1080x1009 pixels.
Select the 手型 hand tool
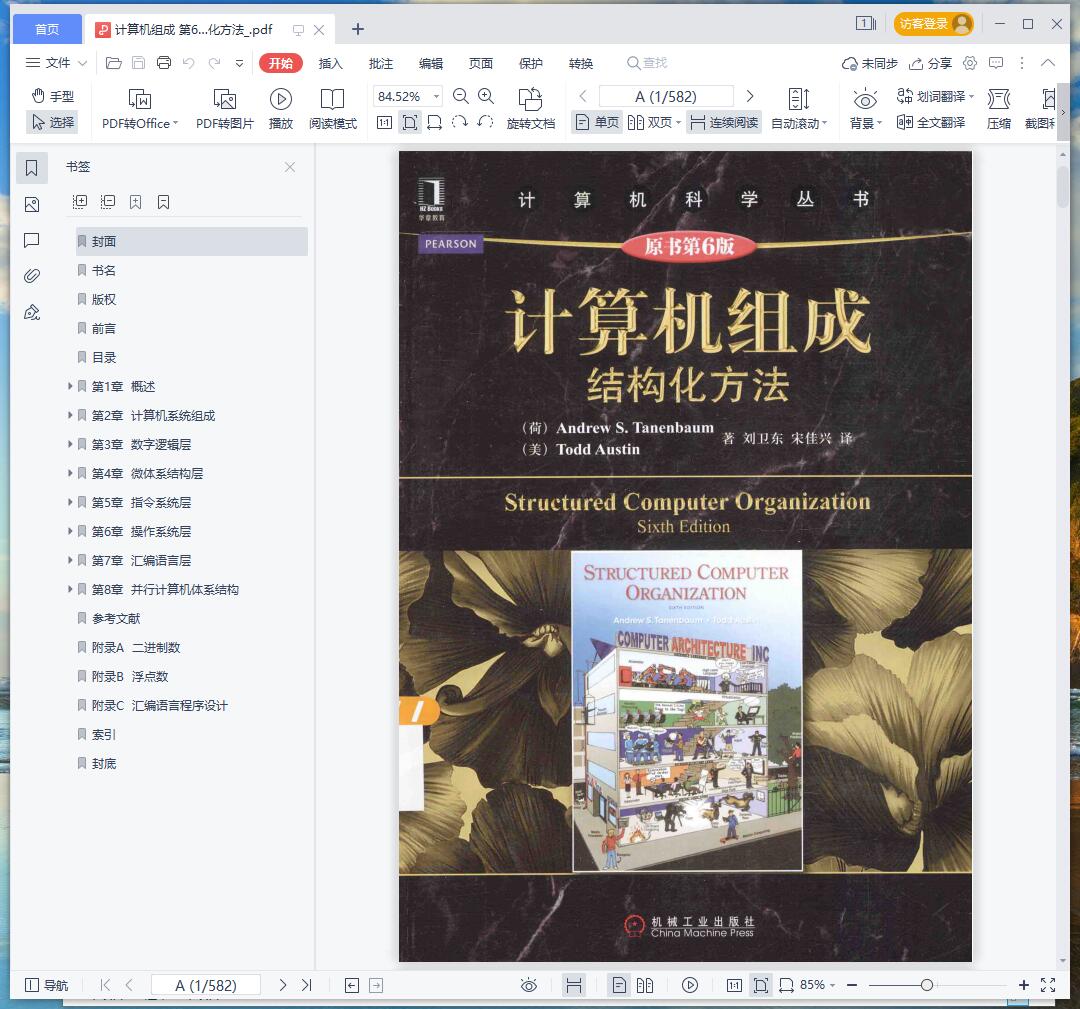(x=53, y=96)
